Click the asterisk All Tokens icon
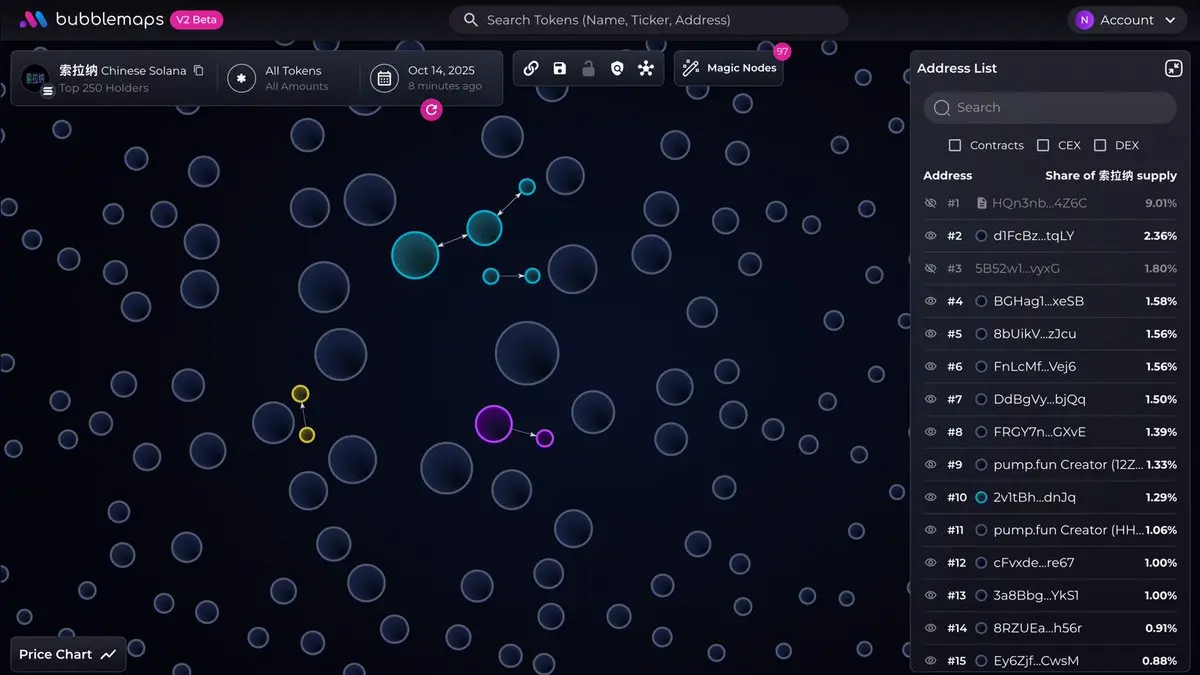Viewport: 1200px width, 675px height. point(241,78)
